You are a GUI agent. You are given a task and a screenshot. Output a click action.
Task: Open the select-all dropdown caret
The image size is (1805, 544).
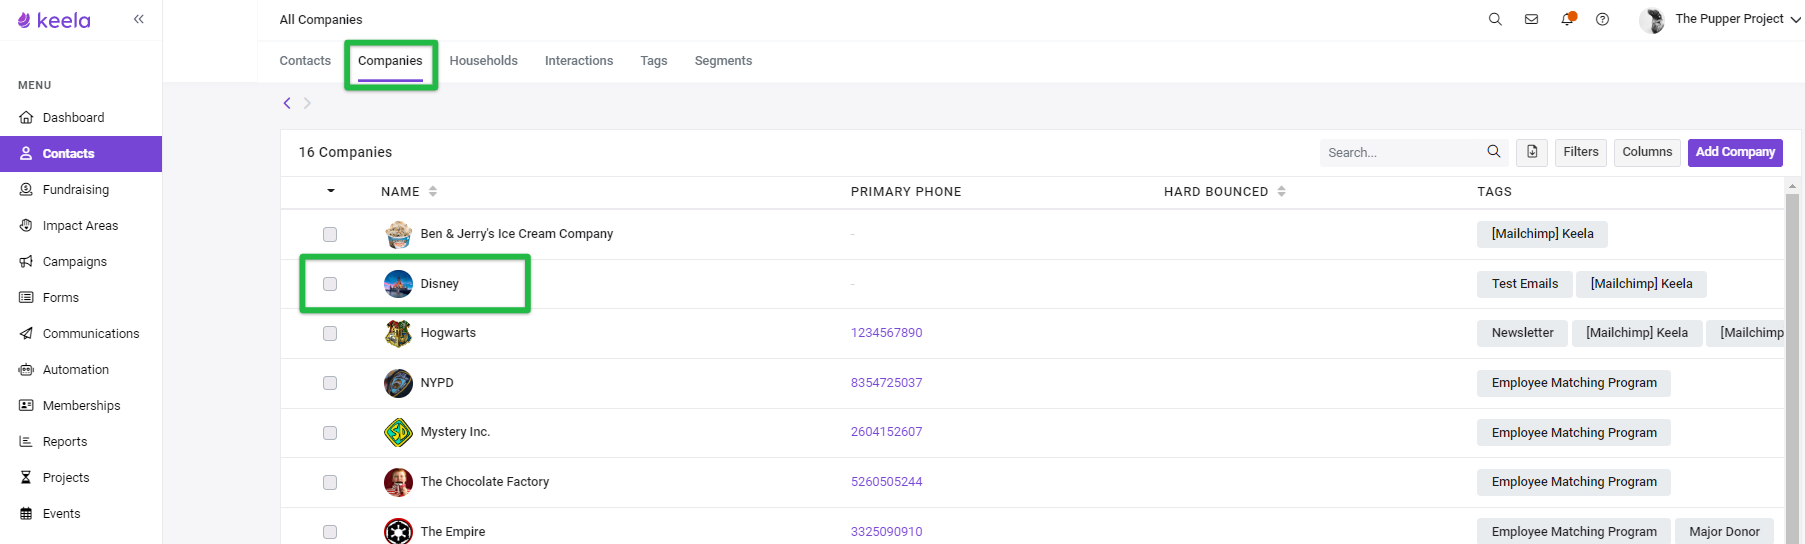click(x=331, y=191)
